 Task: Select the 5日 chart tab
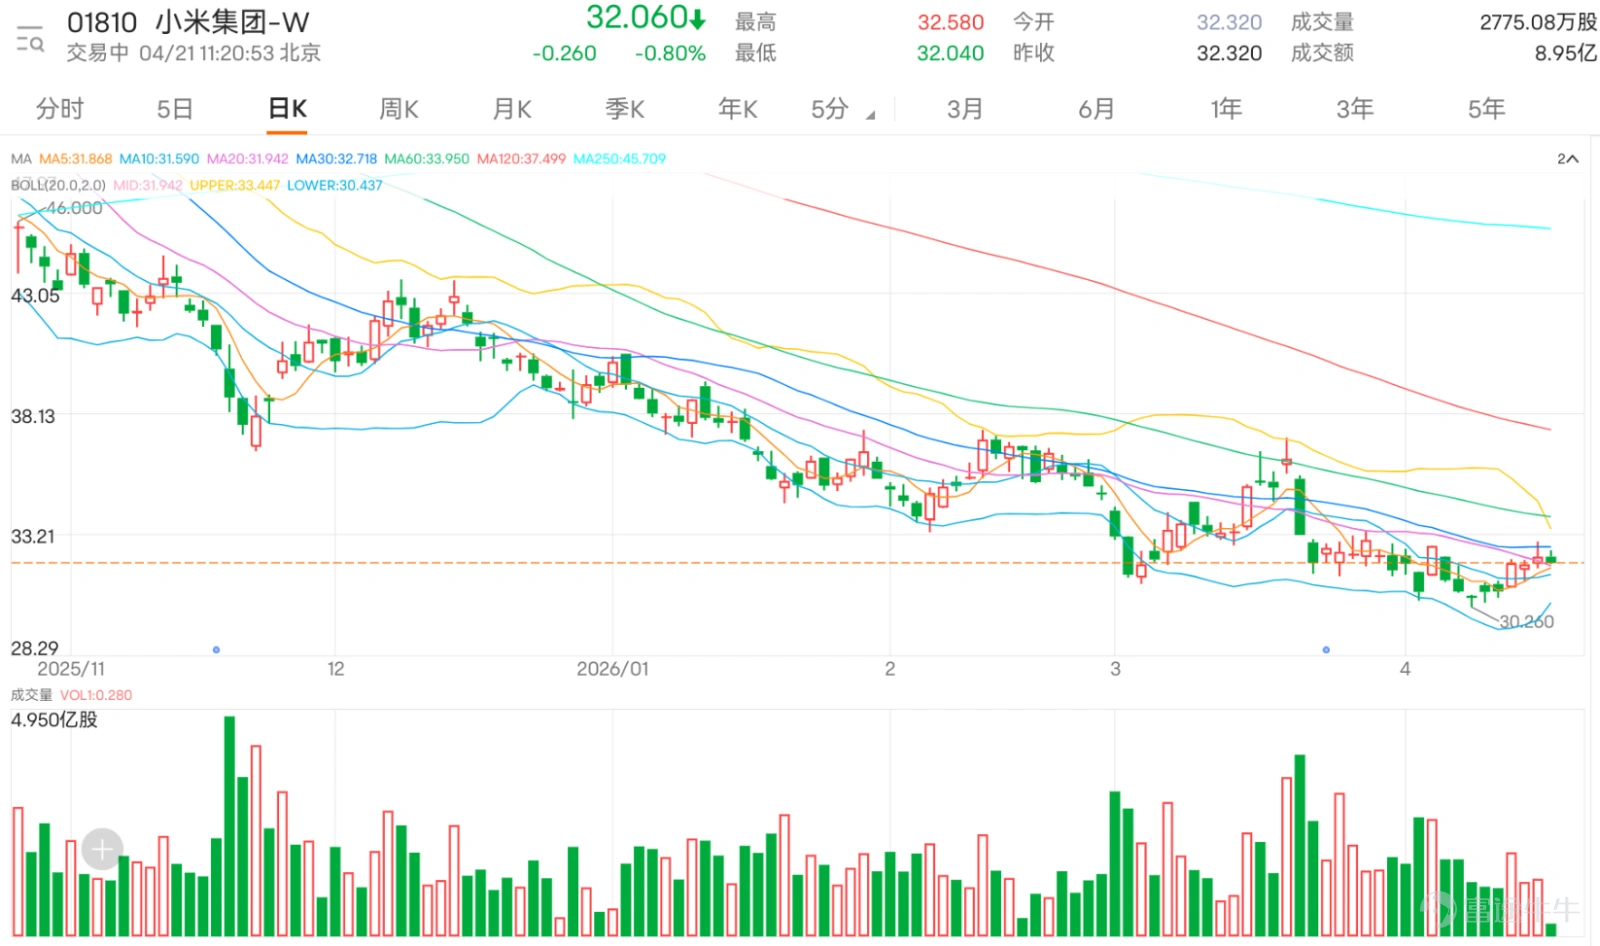(174, 109)
